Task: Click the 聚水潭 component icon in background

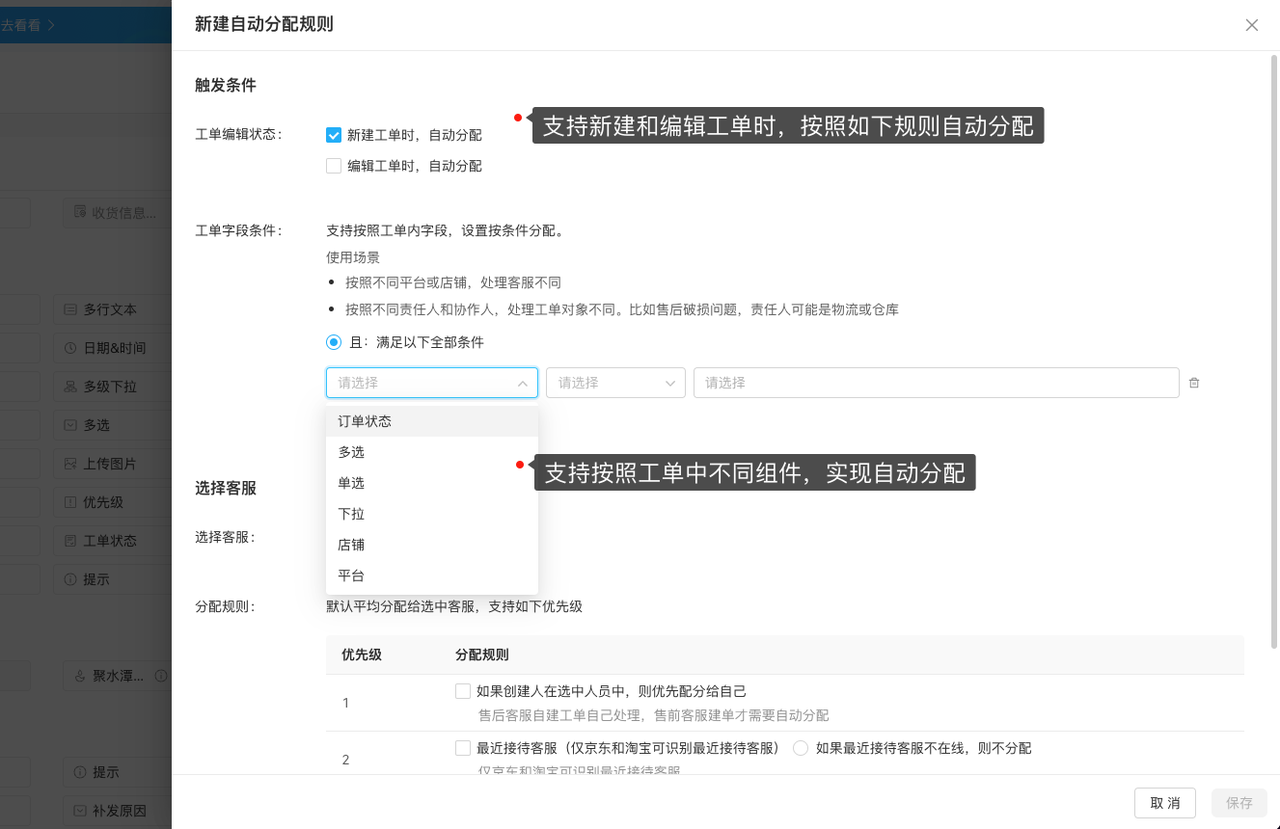Action: [x=80, y=676]
